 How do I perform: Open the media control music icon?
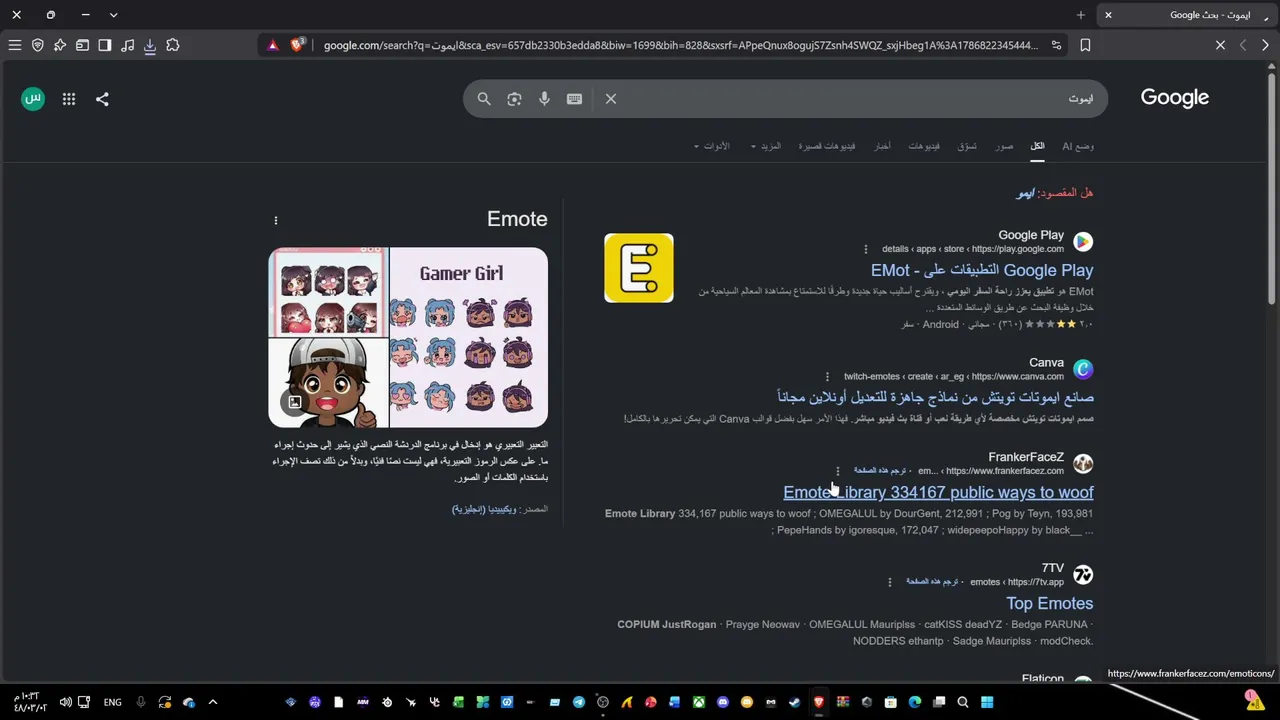click(x=128, y=45)
